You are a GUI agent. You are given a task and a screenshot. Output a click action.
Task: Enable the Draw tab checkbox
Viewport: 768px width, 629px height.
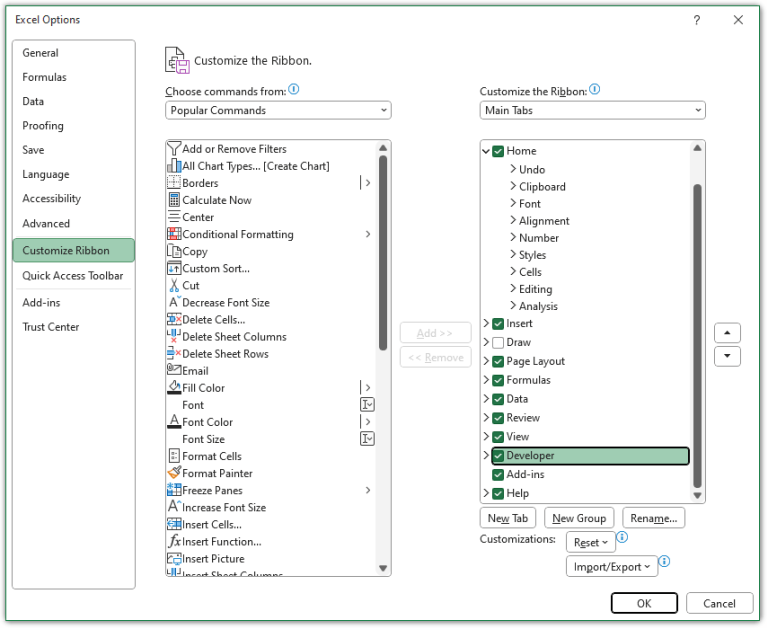498,342
